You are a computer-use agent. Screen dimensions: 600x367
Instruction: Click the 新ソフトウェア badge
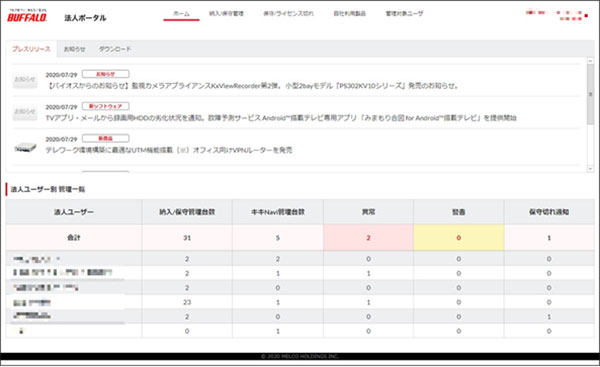(x=106, y=106)
